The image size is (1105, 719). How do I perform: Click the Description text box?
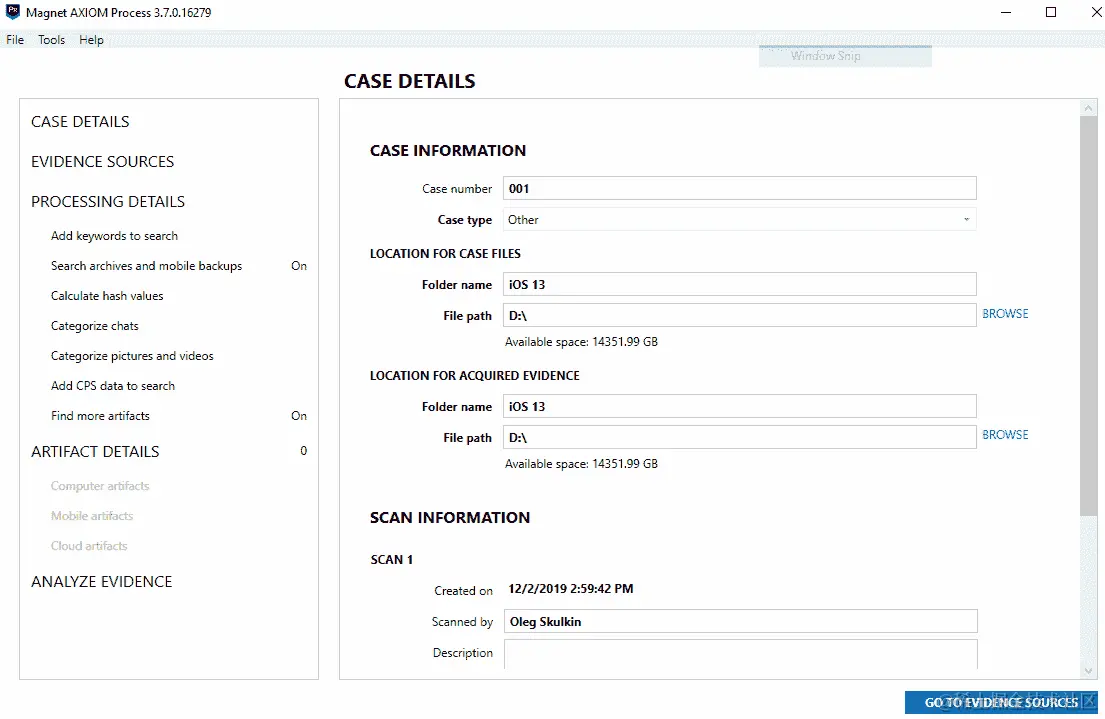point(741,654)
